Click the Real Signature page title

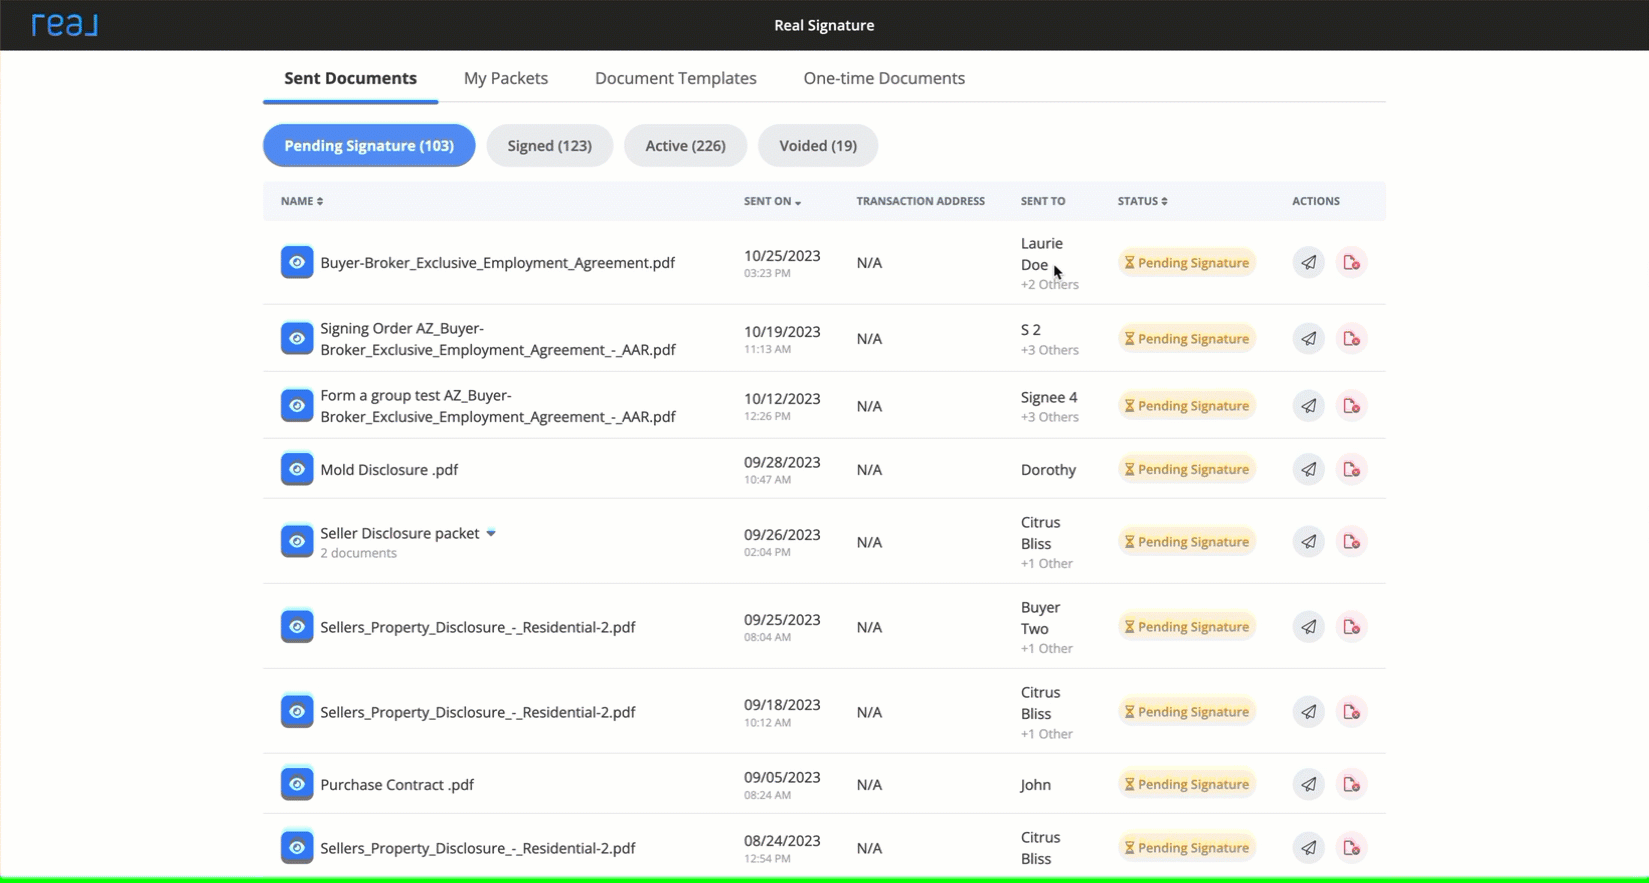pos(824,25)
